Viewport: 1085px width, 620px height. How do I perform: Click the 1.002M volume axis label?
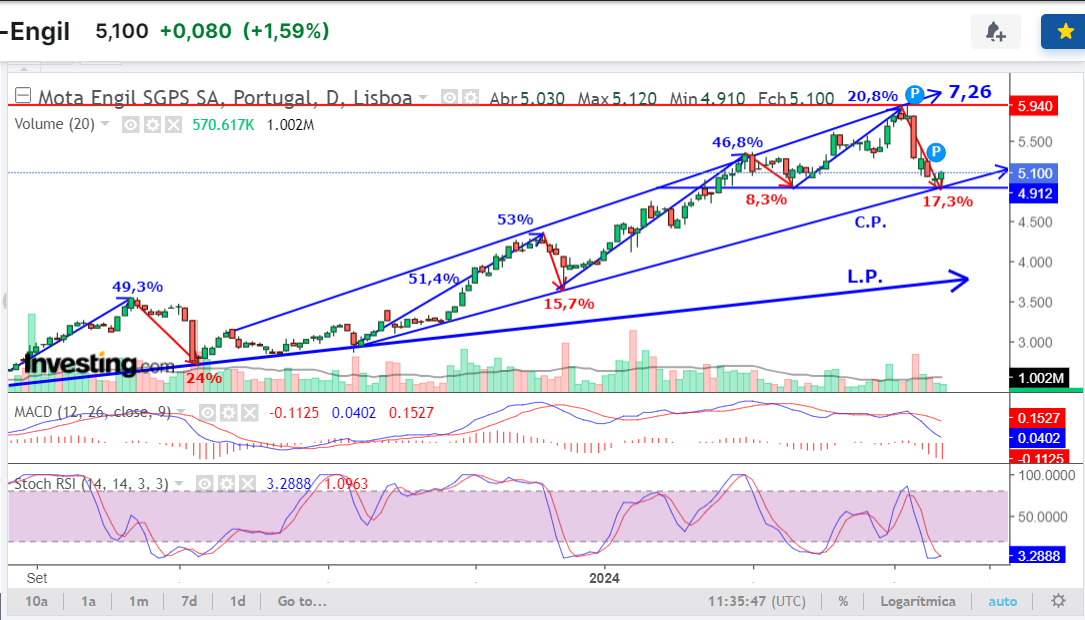pos(1039,378)
